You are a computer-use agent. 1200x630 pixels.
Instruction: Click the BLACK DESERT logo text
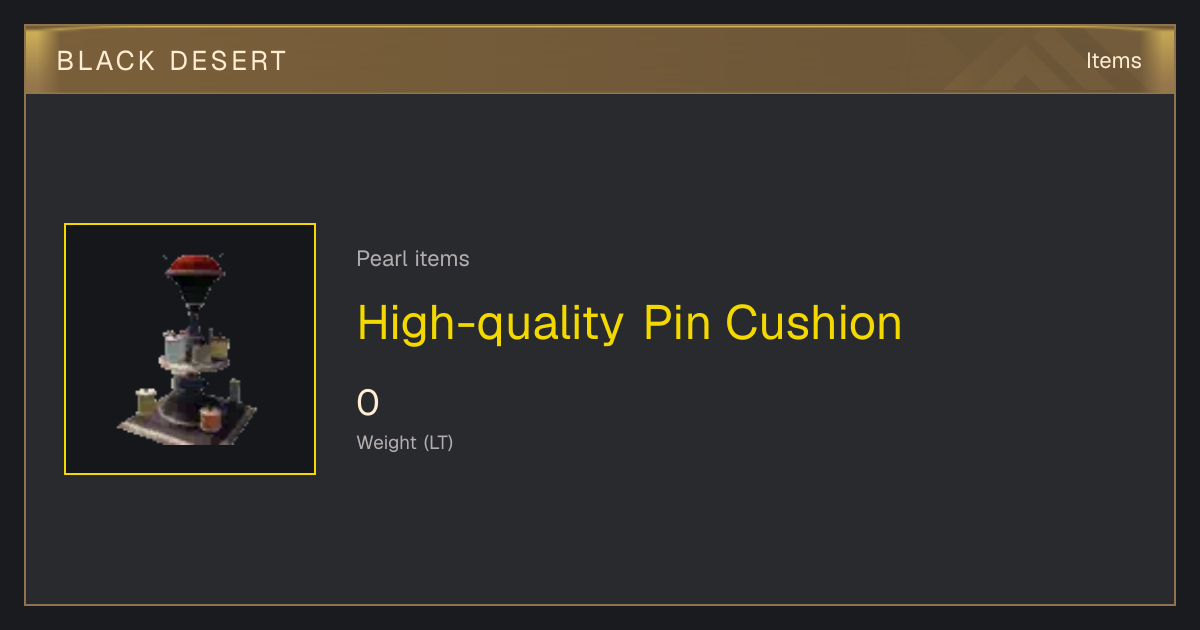[x=172, y=61]
